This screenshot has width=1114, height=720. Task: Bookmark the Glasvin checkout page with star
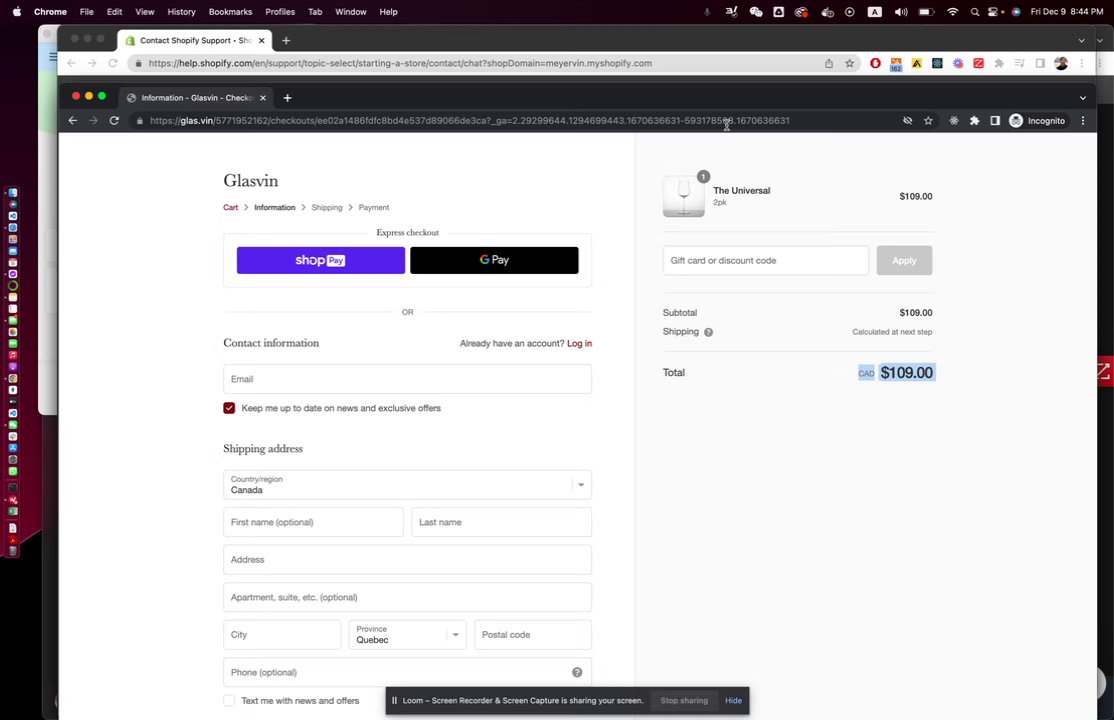pos(928,121)
